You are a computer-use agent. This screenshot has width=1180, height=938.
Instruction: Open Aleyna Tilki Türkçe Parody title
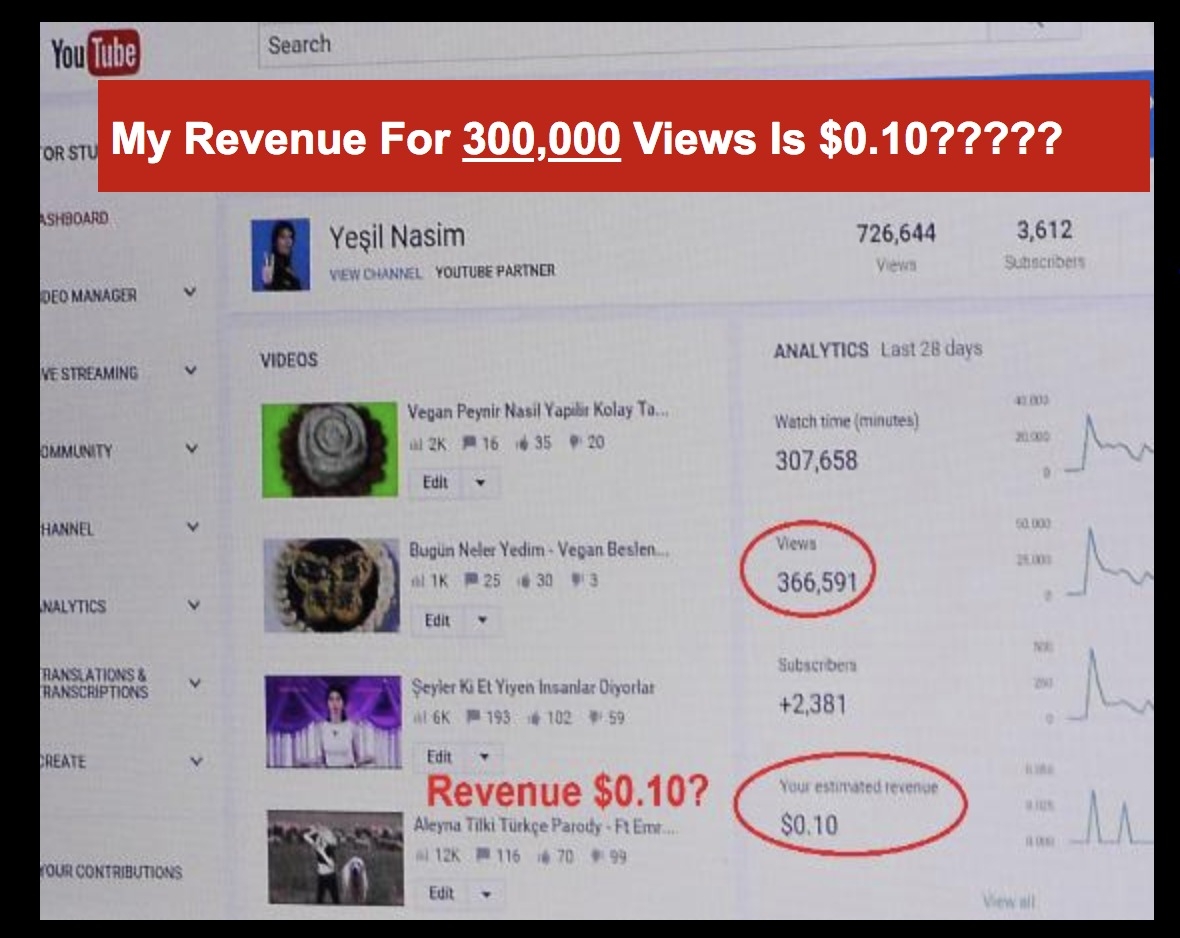545,826
